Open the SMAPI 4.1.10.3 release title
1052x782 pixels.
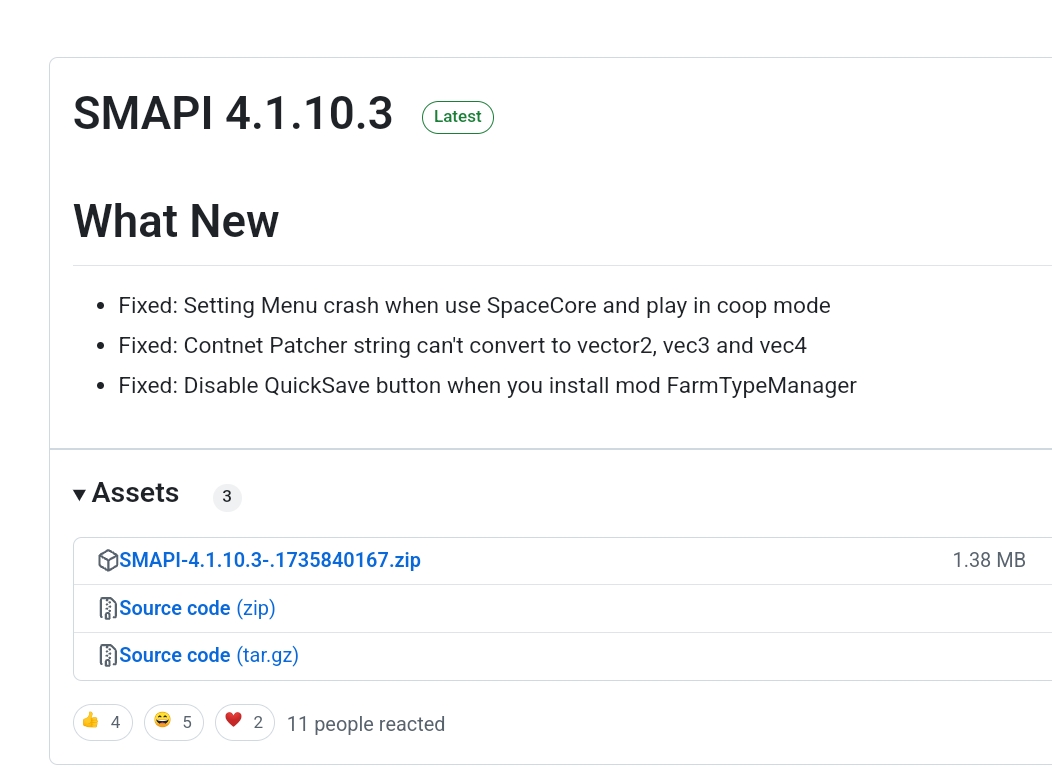tap(233, 113)
